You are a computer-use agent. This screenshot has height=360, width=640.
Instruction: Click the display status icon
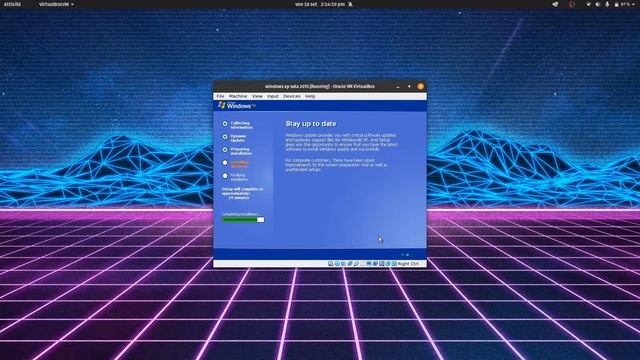pyautogui.click(x=369, y=264)
